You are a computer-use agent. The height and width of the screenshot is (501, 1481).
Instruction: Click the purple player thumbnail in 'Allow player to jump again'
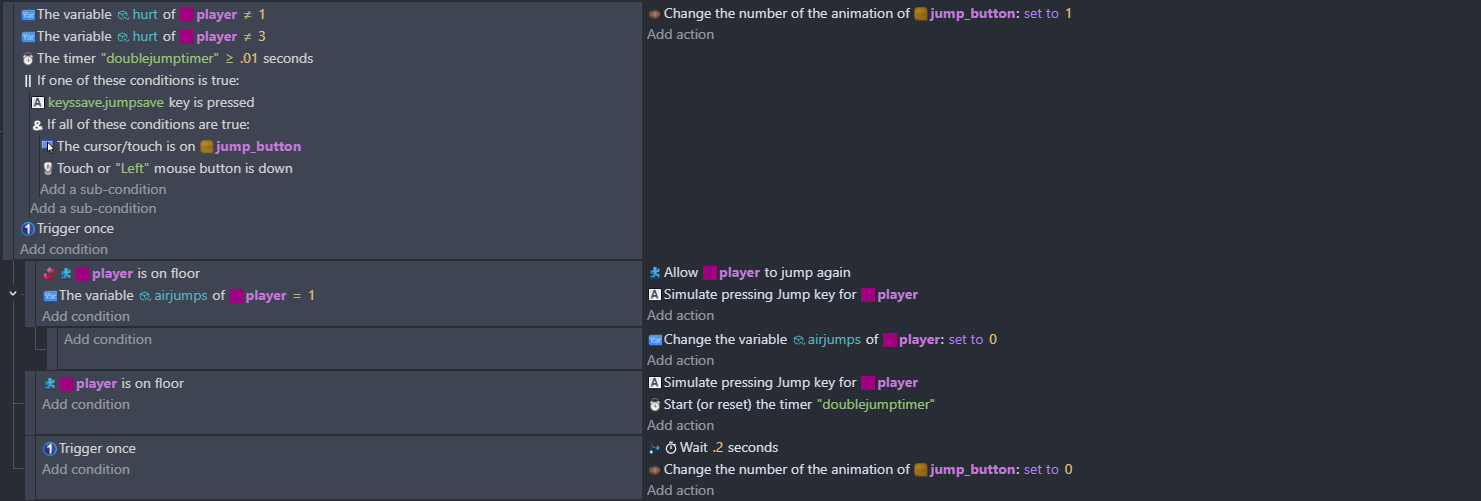point(710,273)
